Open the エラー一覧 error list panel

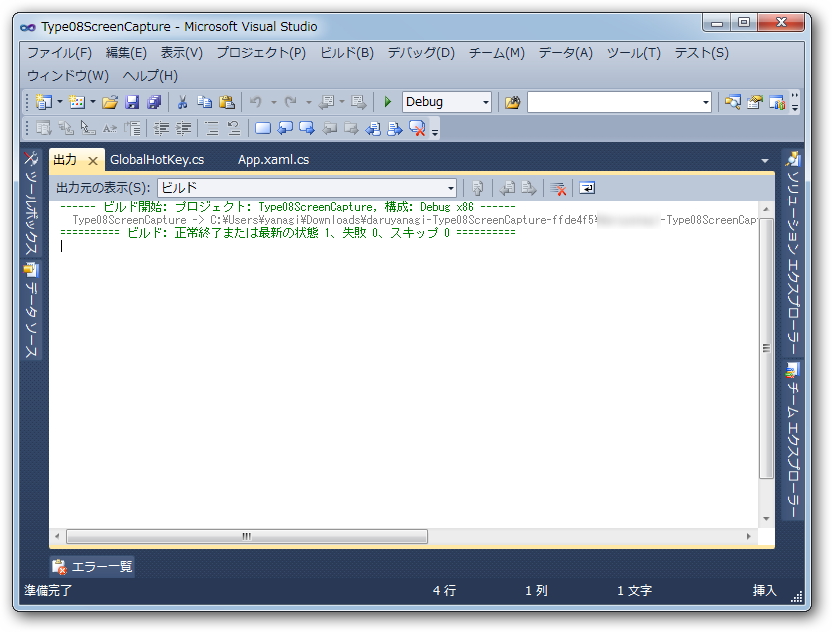[92, 566]
